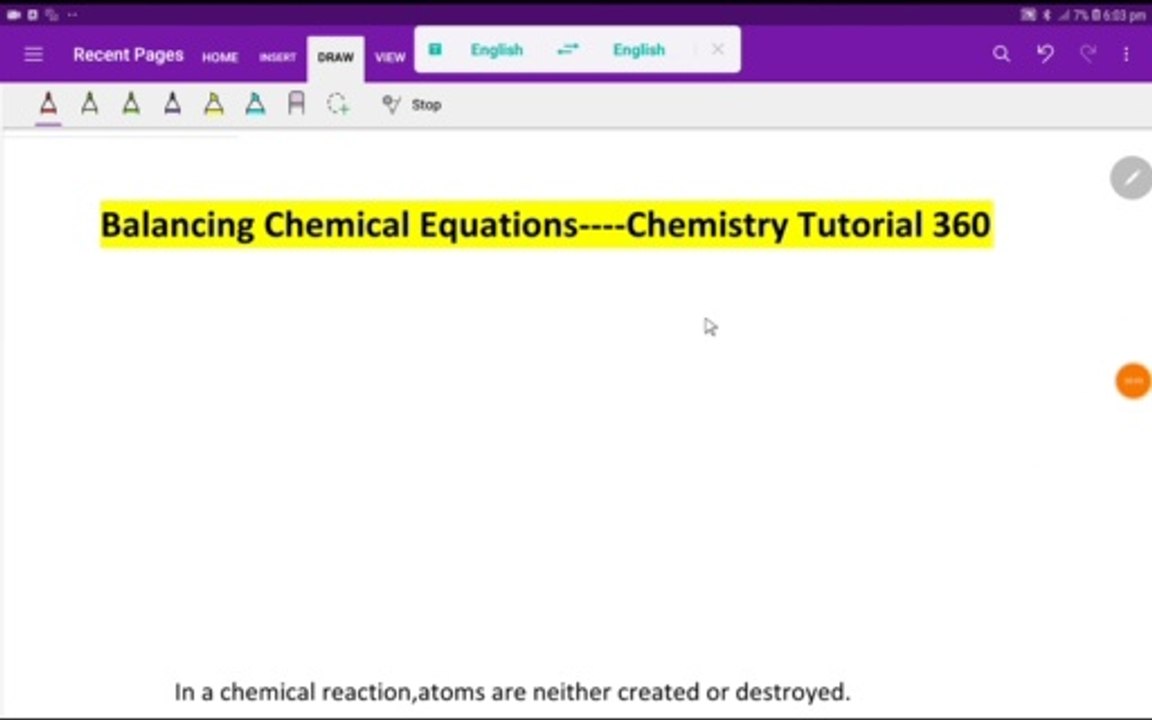This screenshot has width=1152, height=720.
Task: Undo the last action
Action: pos(1045,54)
